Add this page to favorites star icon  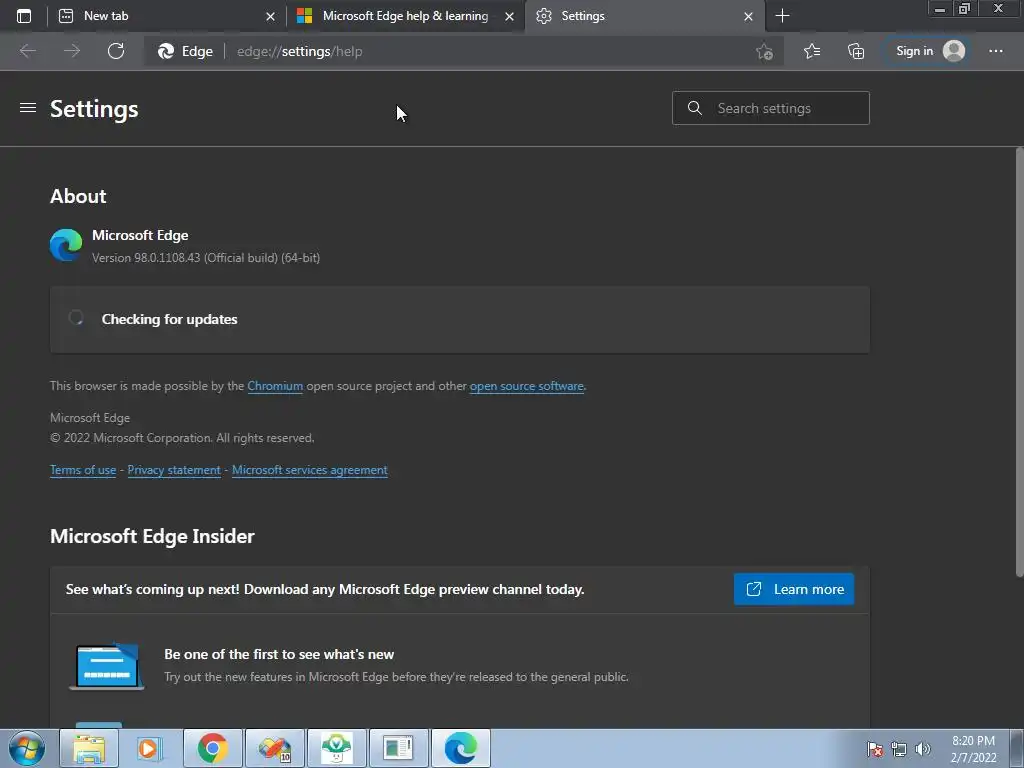tap(764, 52)
